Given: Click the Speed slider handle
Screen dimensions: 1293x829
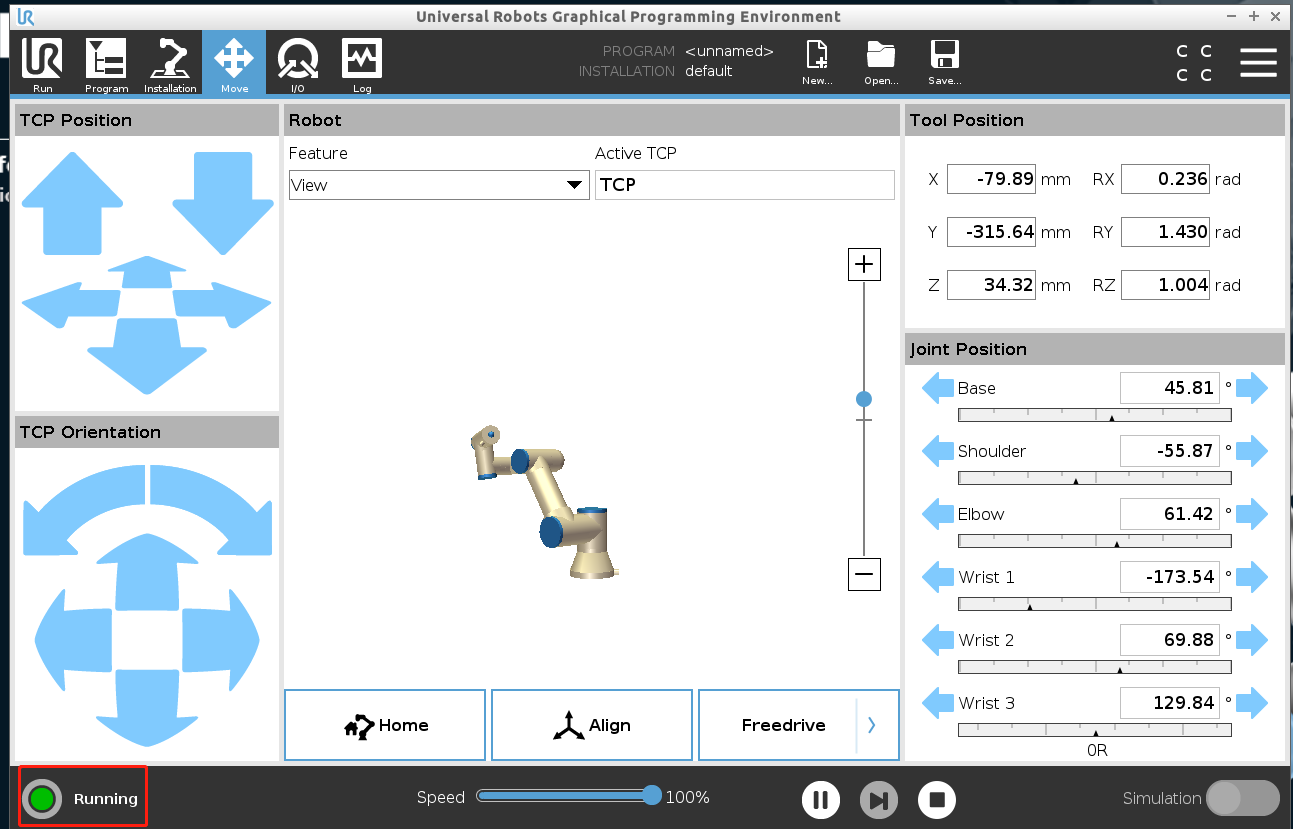Looking at the screenshot, I should point(652,796).
